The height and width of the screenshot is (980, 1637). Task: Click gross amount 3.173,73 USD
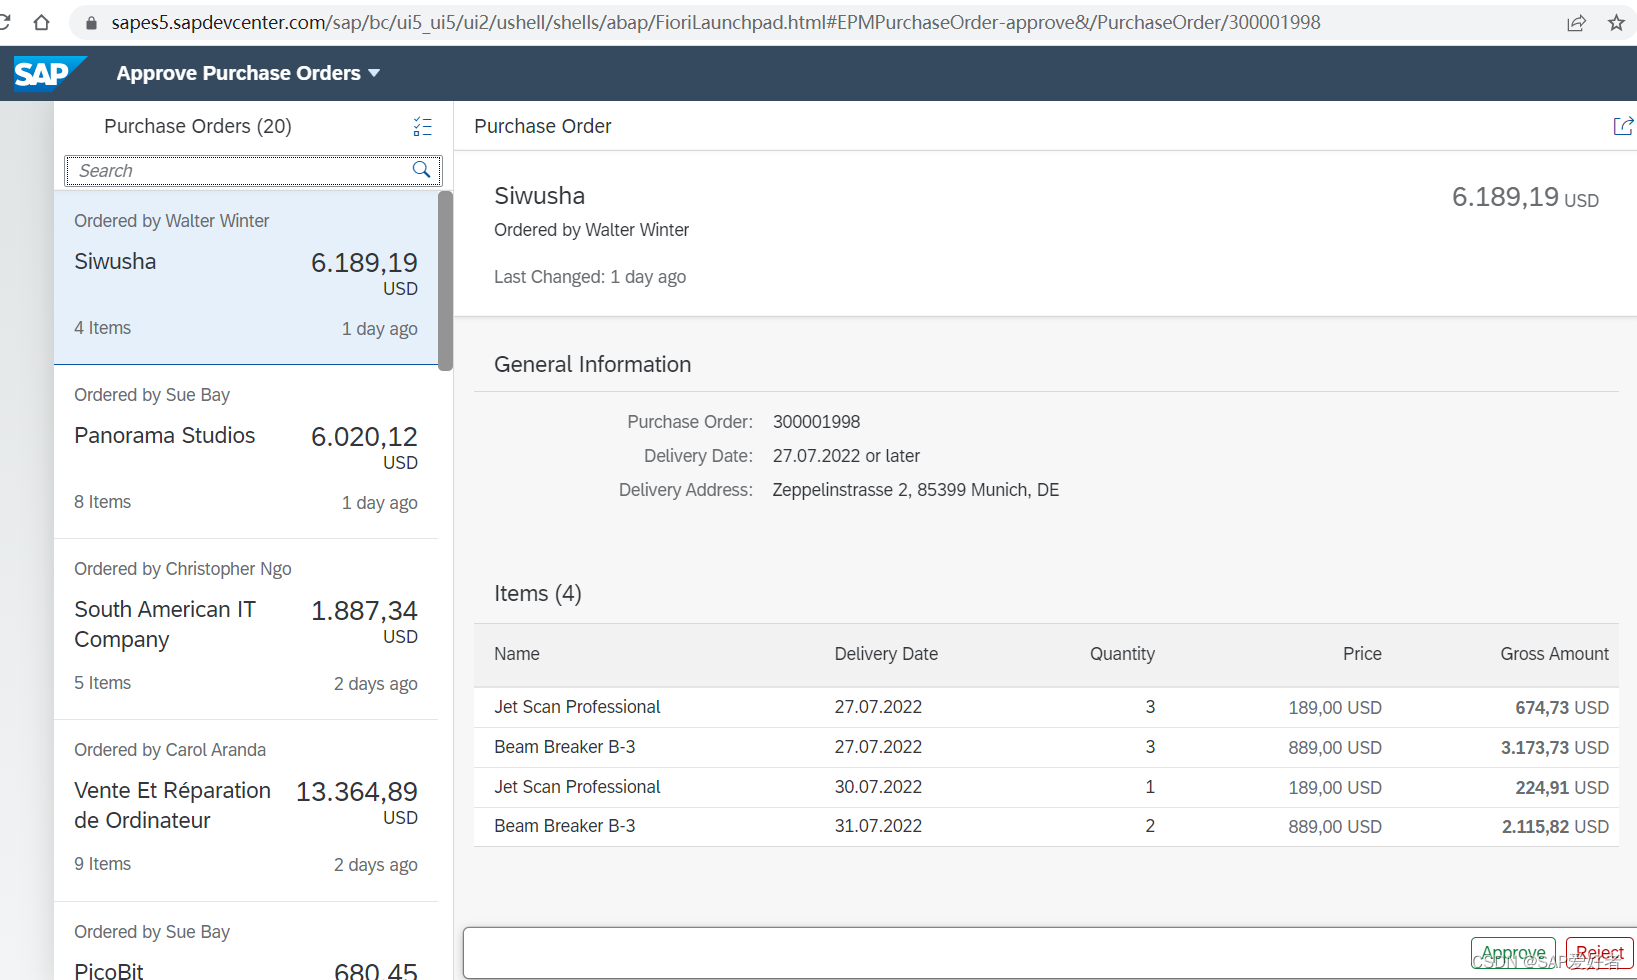1554,748
